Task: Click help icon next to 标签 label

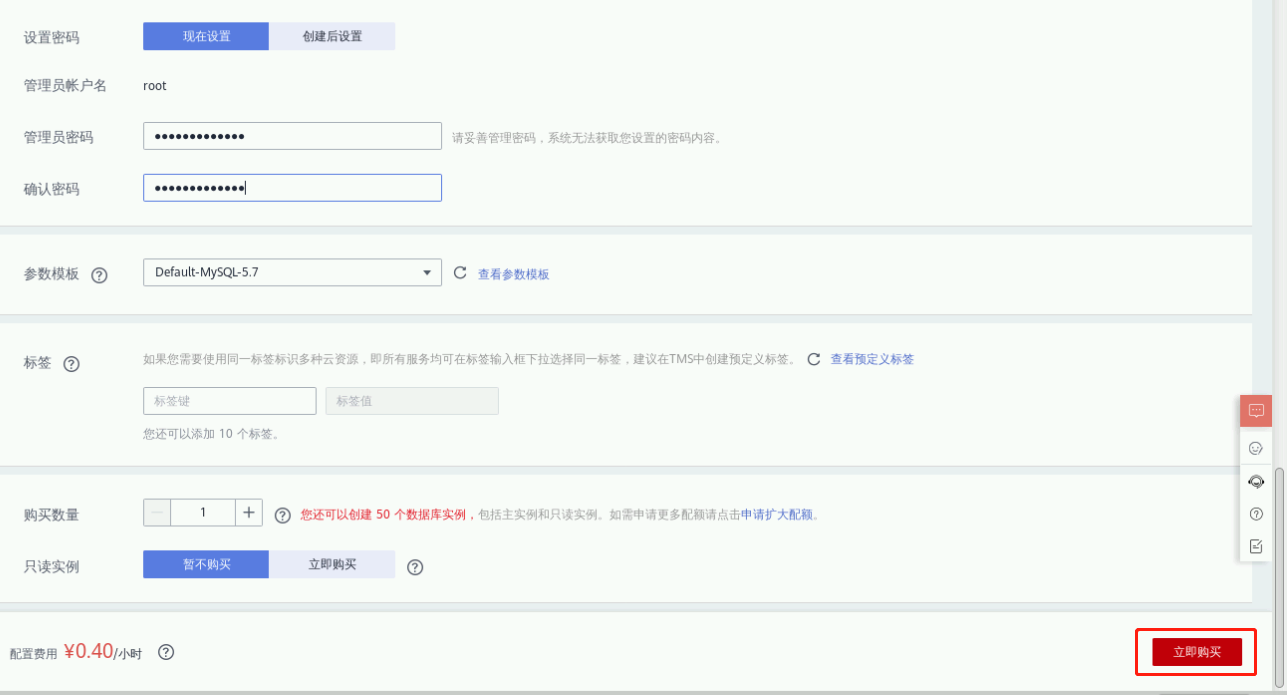Action: pos(71,364)
